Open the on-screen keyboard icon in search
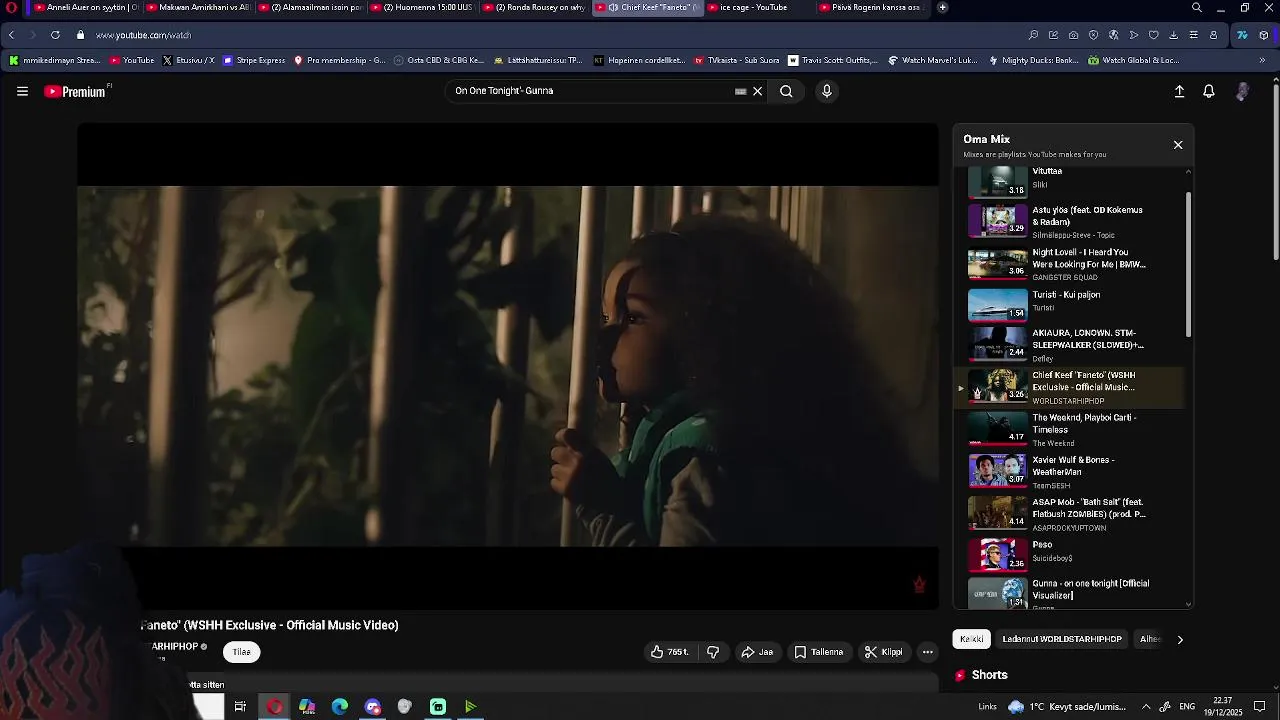Screen dimensions: 1280x720 [740, 91]
